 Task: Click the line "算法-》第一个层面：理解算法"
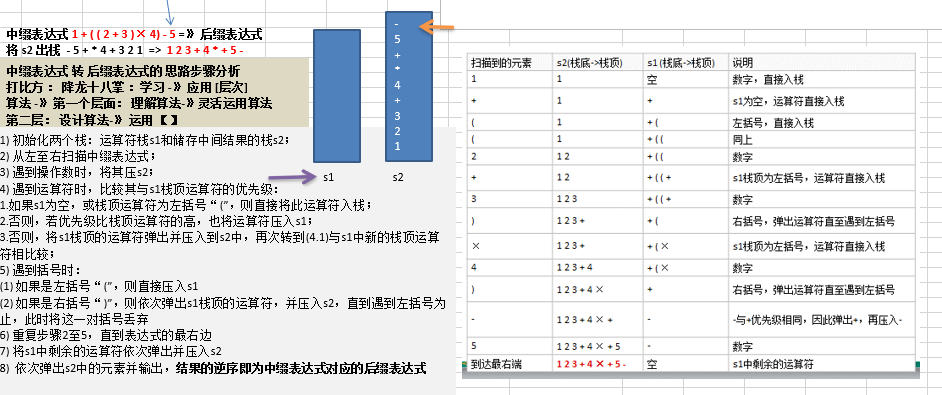(139, 103)
